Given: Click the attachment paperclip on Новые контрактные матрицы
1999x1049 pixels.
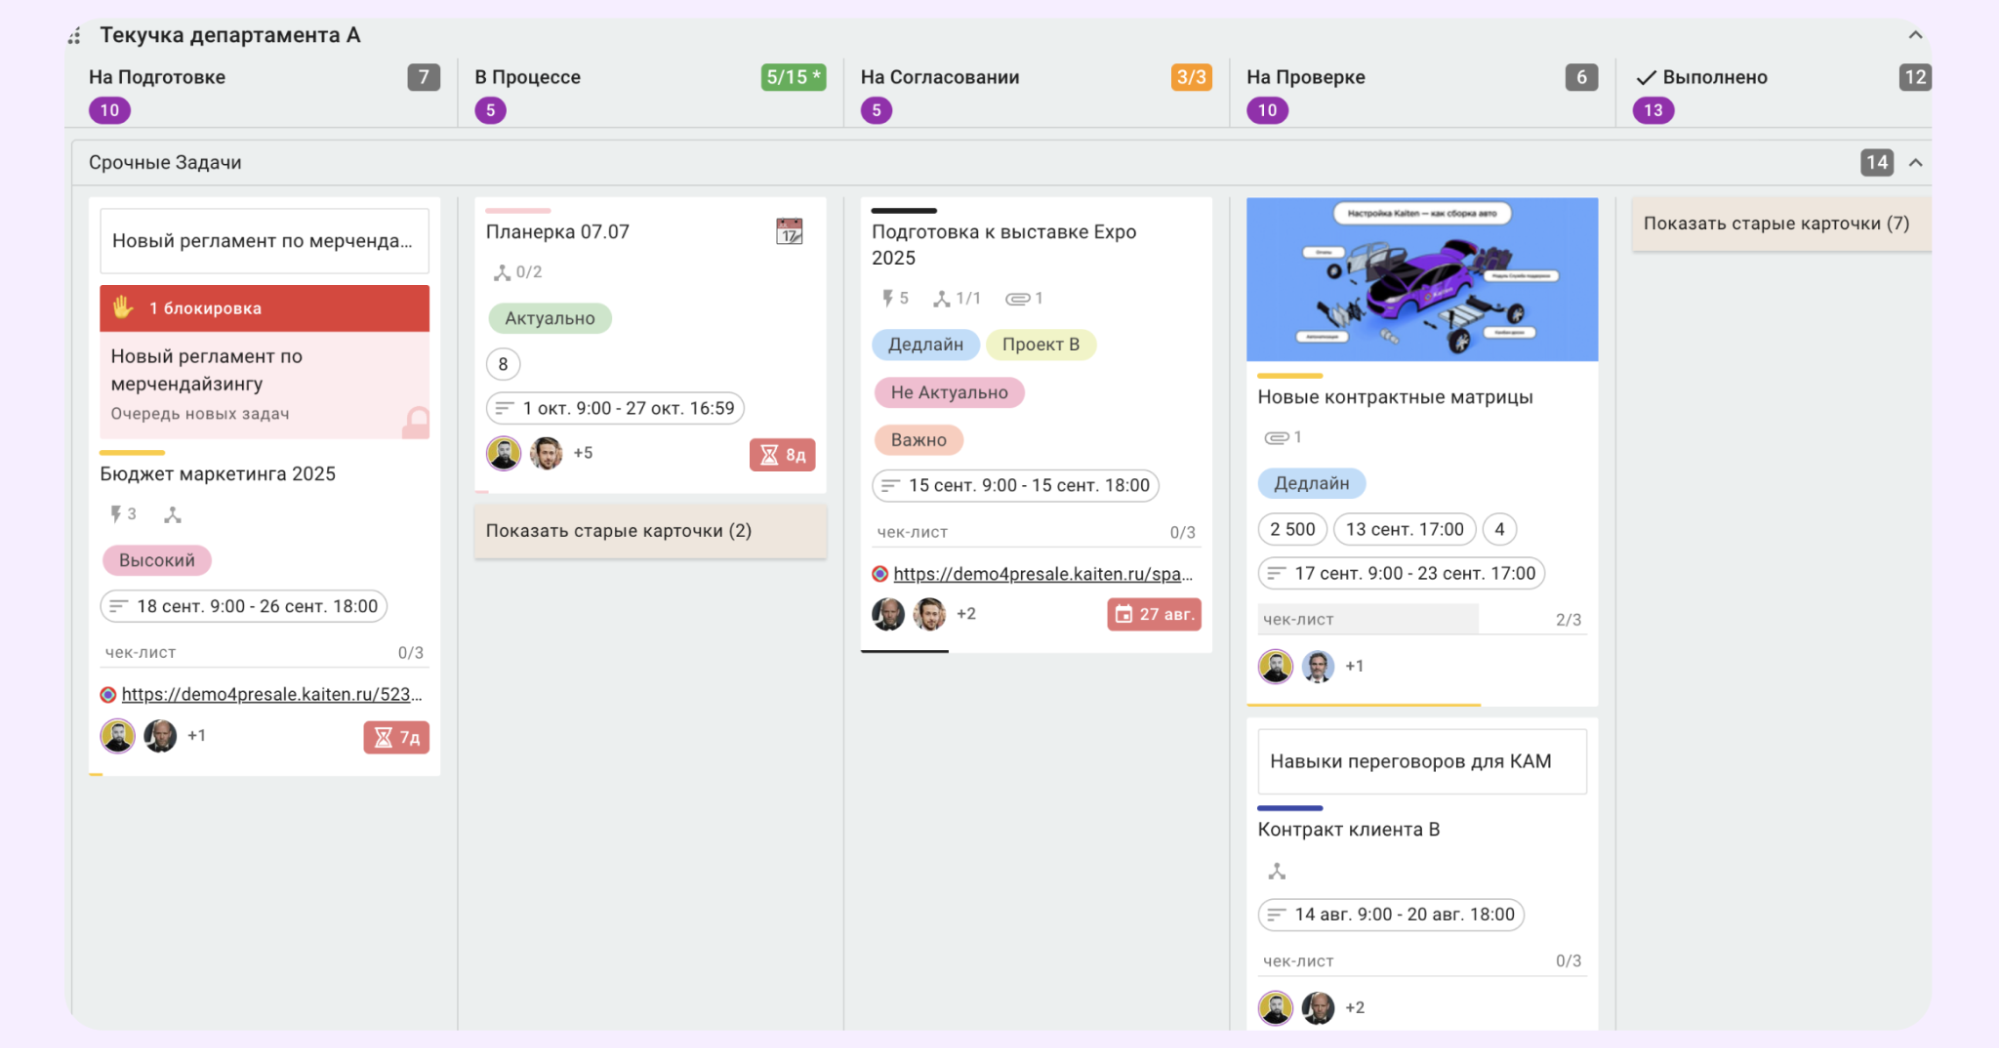Looking at the screenshot, I should pos(1276,437).
